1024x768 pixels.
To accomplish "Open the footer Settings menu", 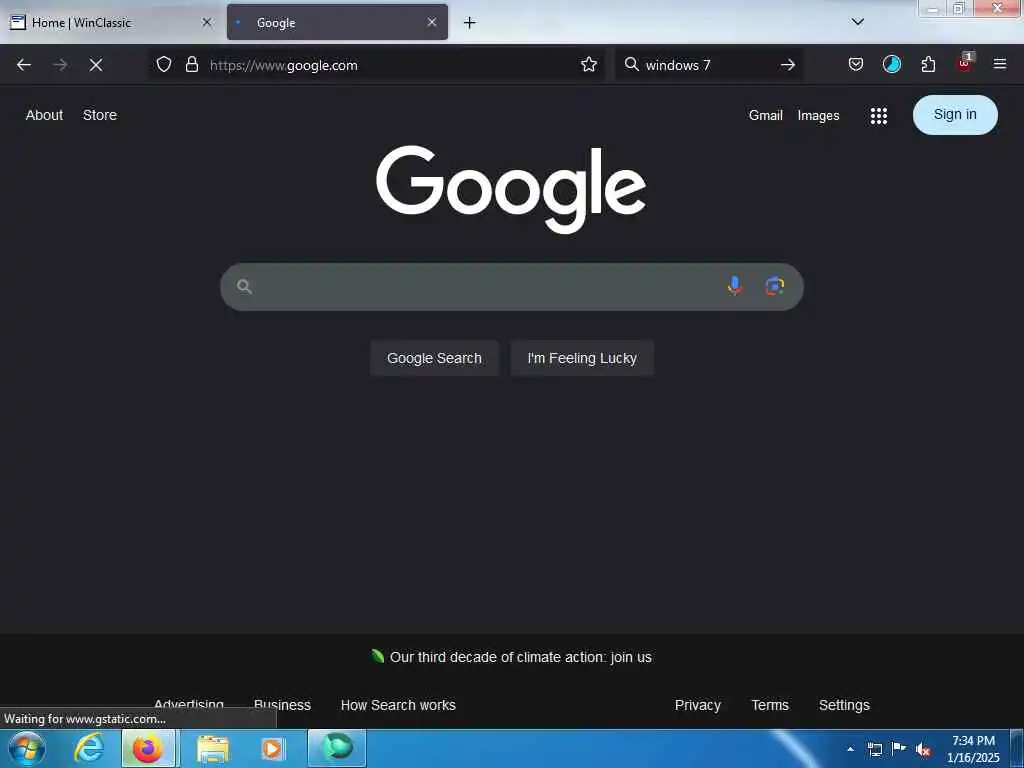I will tap(844, 705).
